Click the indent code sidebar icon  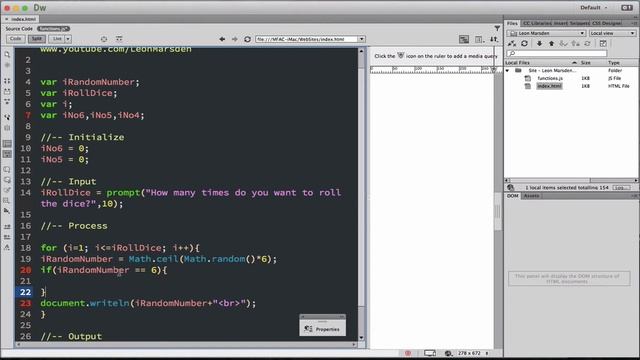click(7, 227)
